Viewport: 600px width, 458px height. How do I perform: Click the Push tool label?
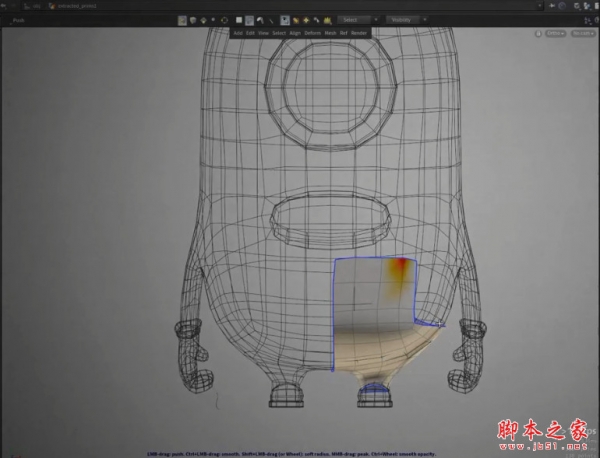[x=18, y=20]
